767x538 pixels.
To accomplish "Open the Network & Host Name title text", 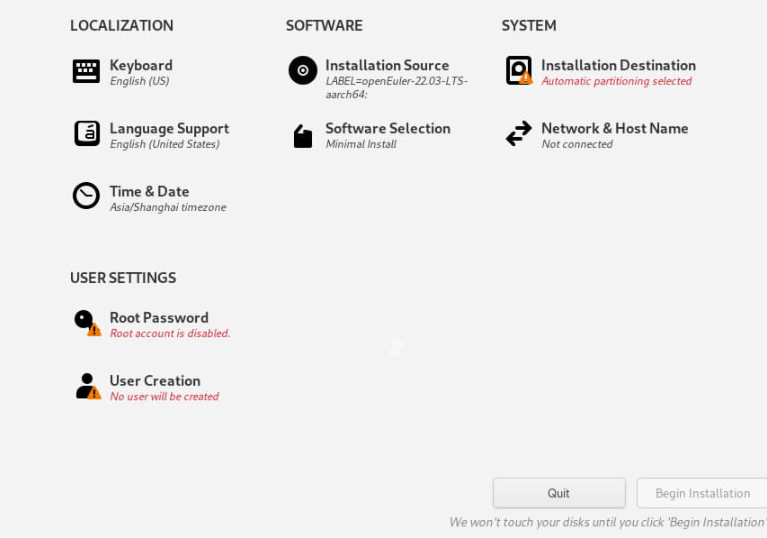I will coord(614,128).
